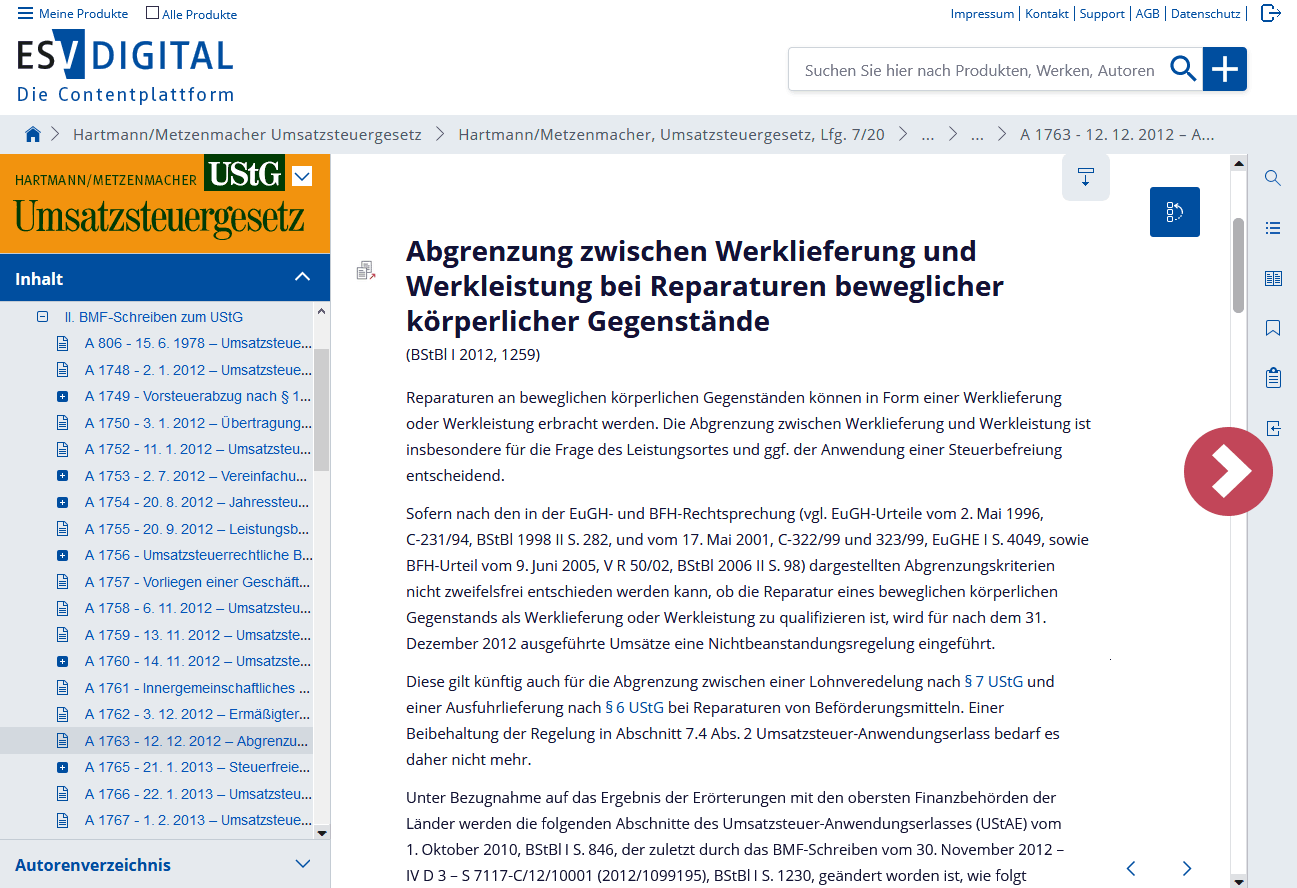Expand the A 1749 Vorsteuerabzug tree node

click(62, 397)
